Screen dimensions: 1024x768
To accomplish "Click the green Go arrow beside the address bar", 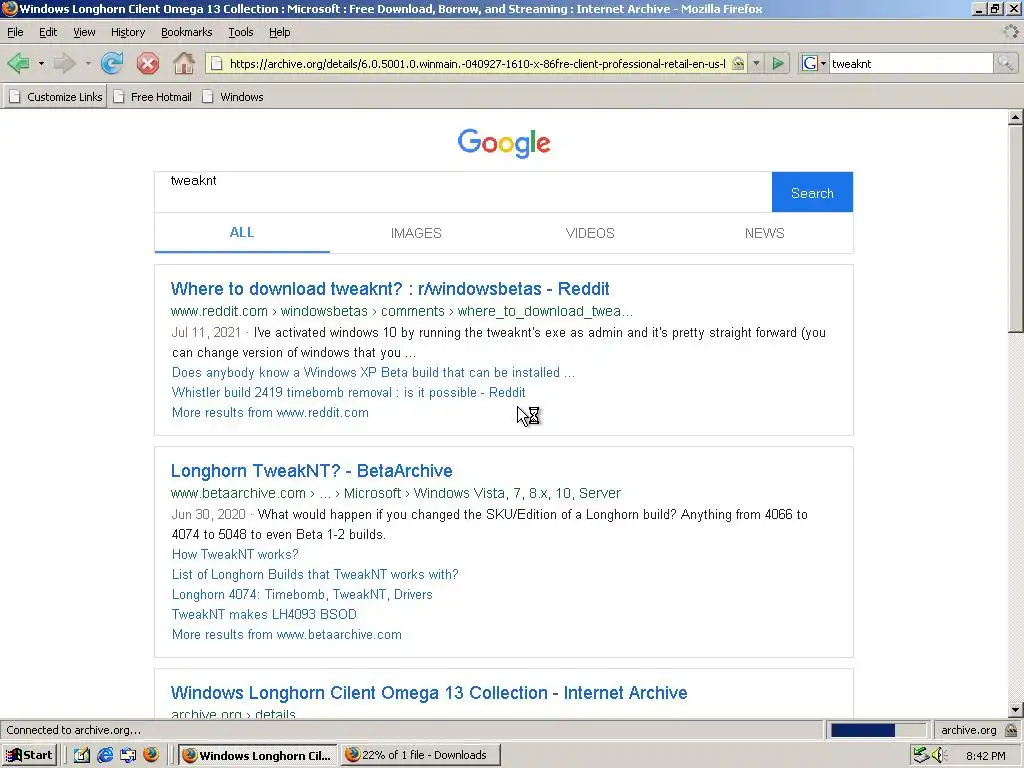I will [x=778, y=63].
